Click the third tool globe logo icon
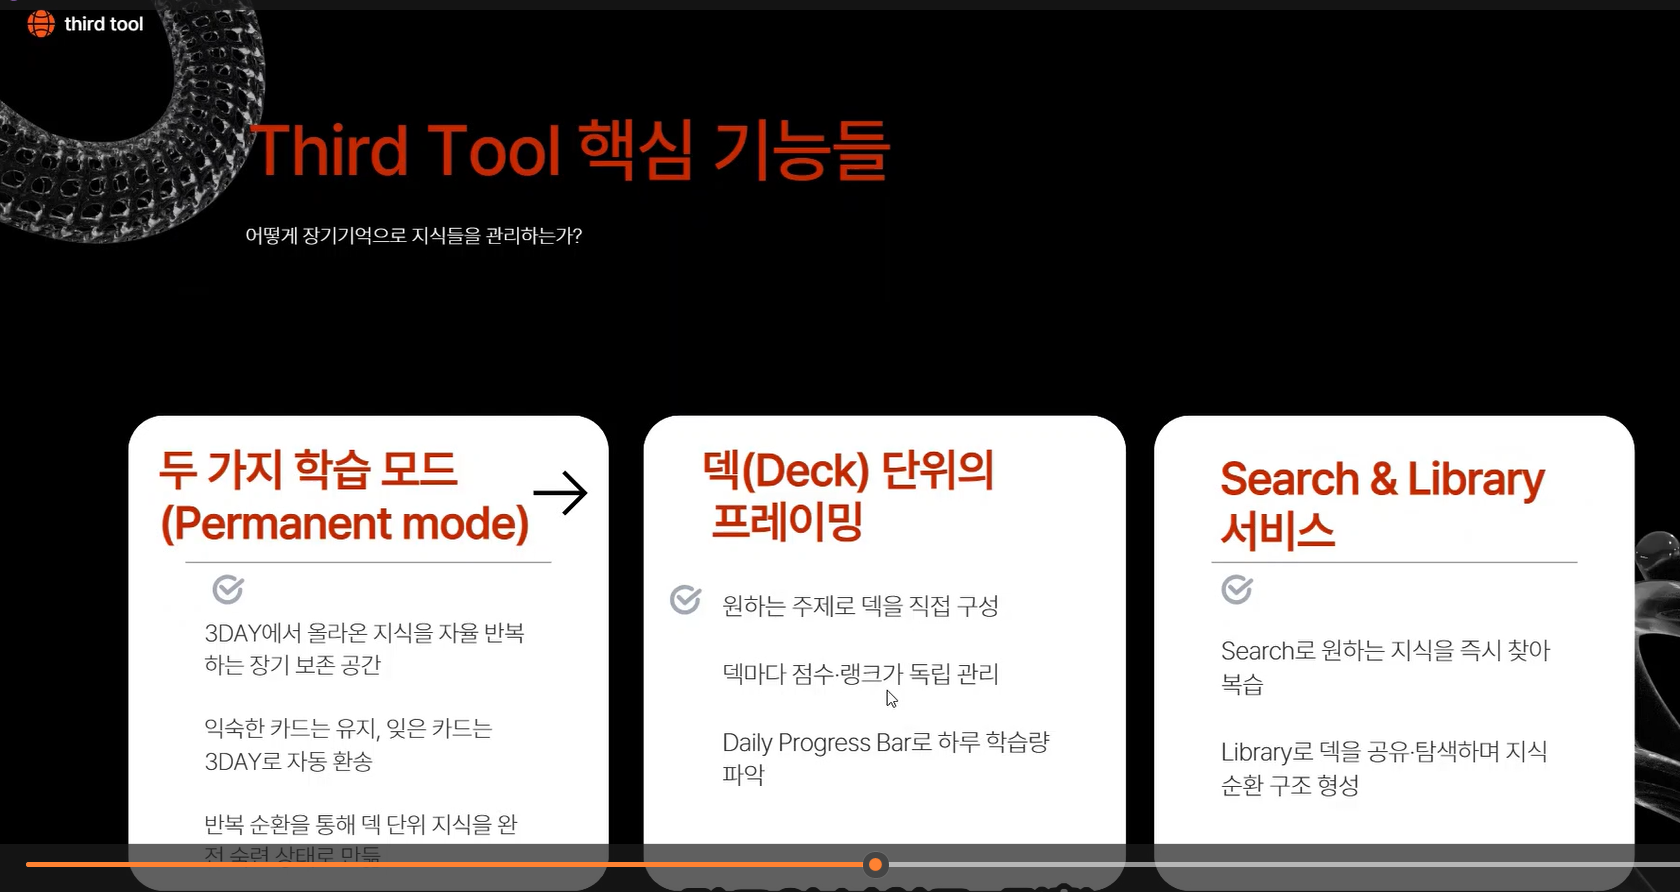Viewport: 1680px width, 892px height. (41, 24)
